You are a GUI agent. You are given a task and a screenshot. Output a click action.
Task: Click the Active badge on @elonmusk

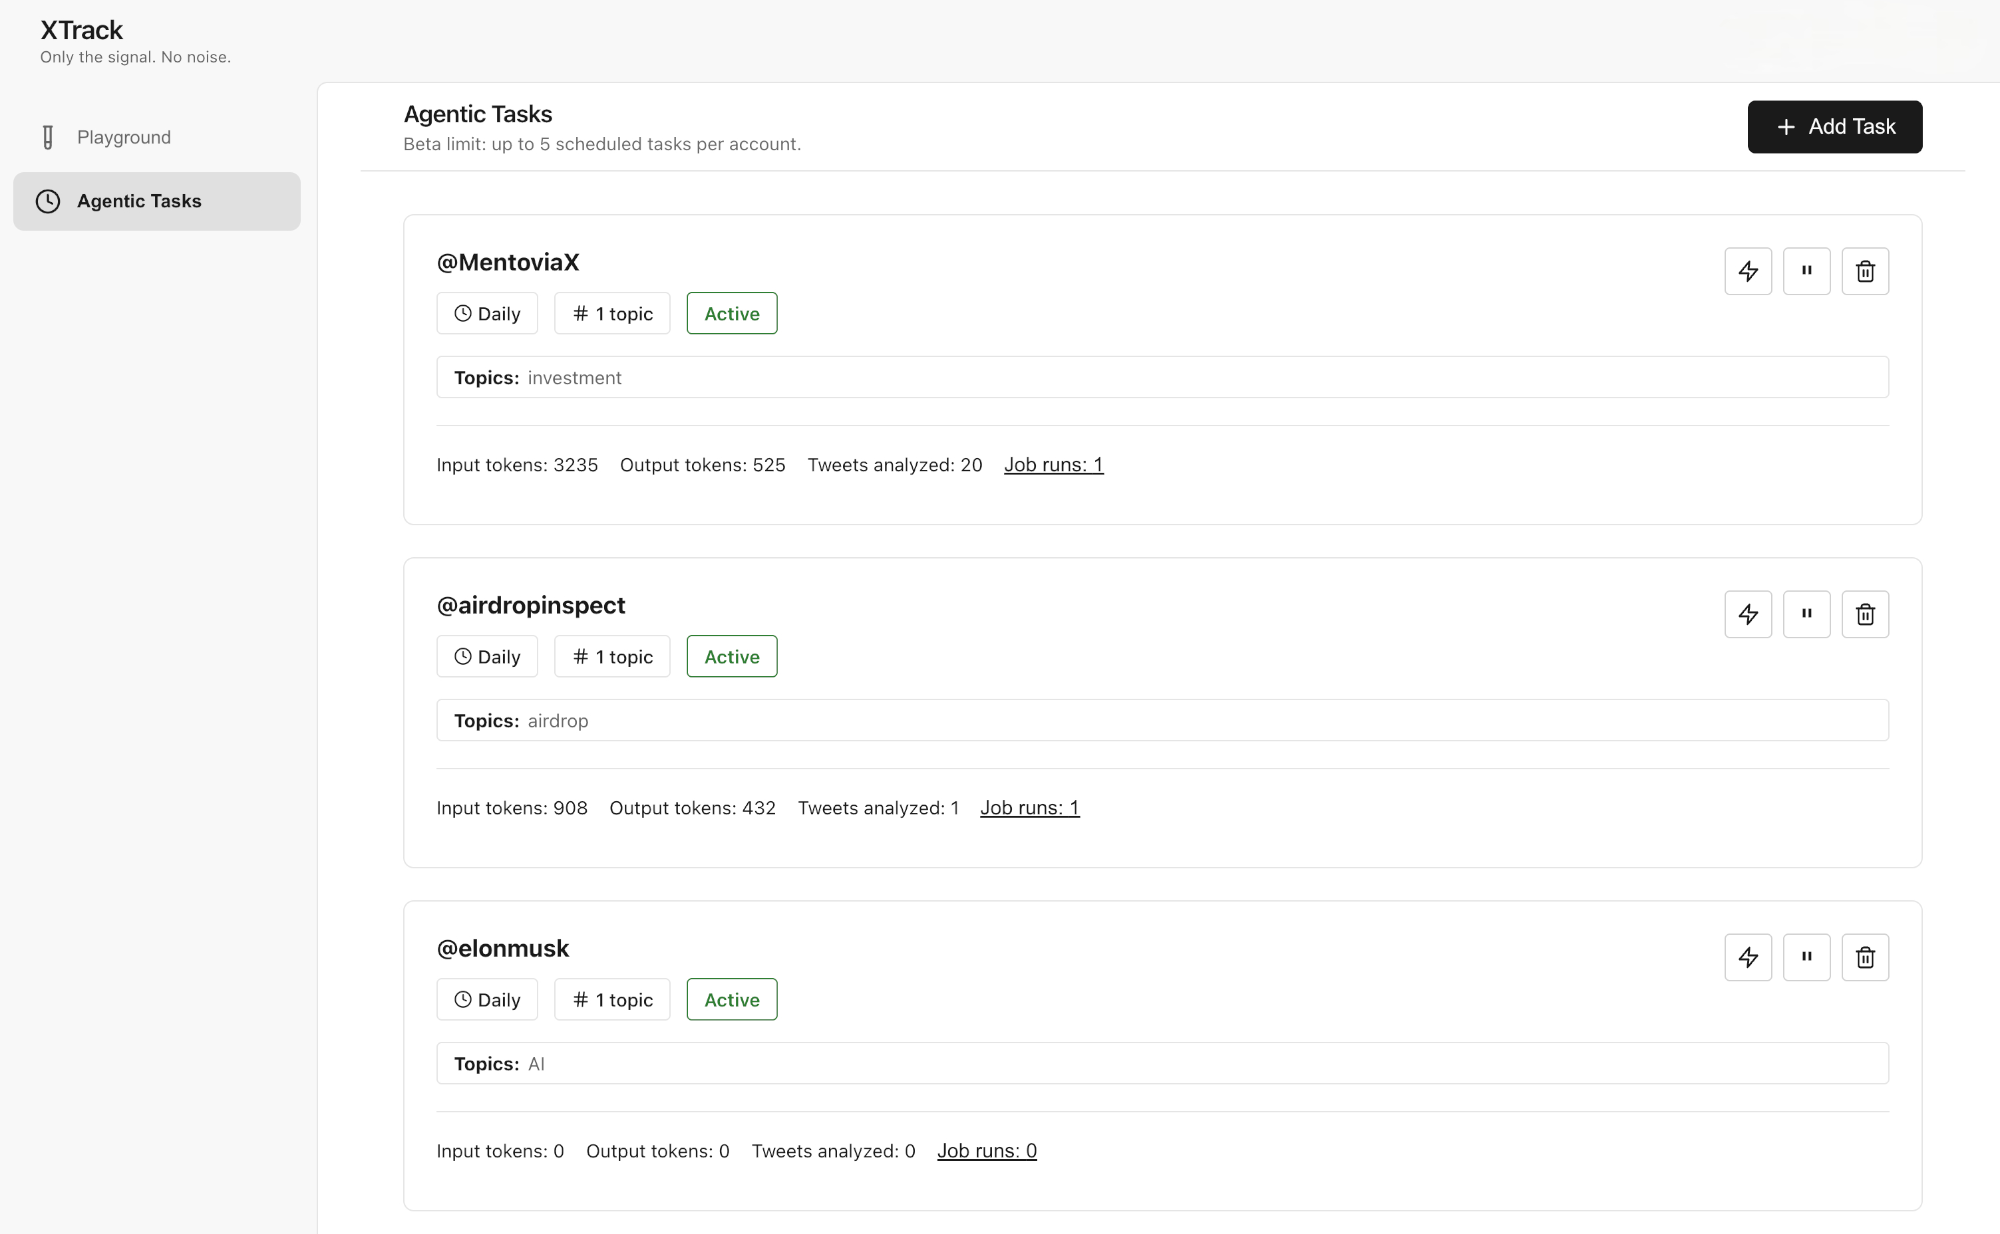[x=731, y=999]
